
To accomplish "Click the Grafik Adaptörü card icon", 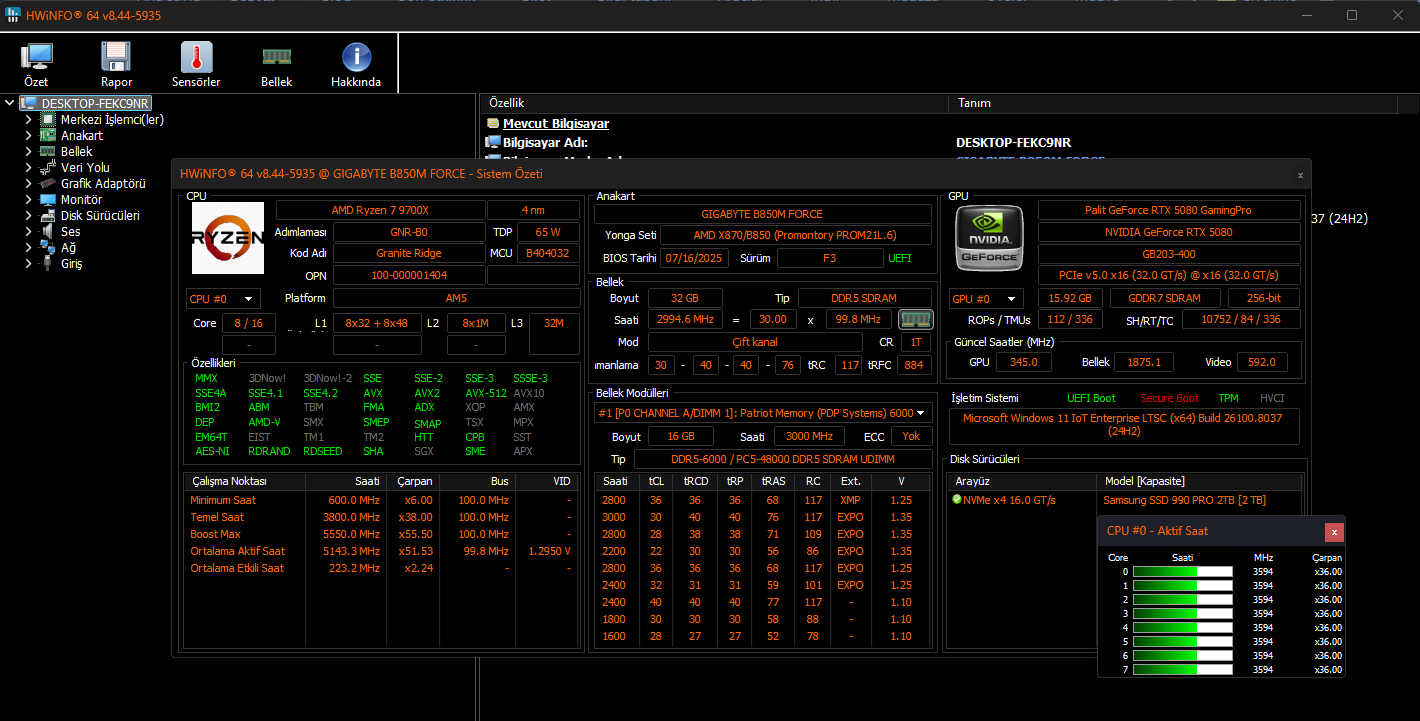I will coord(48,183).
